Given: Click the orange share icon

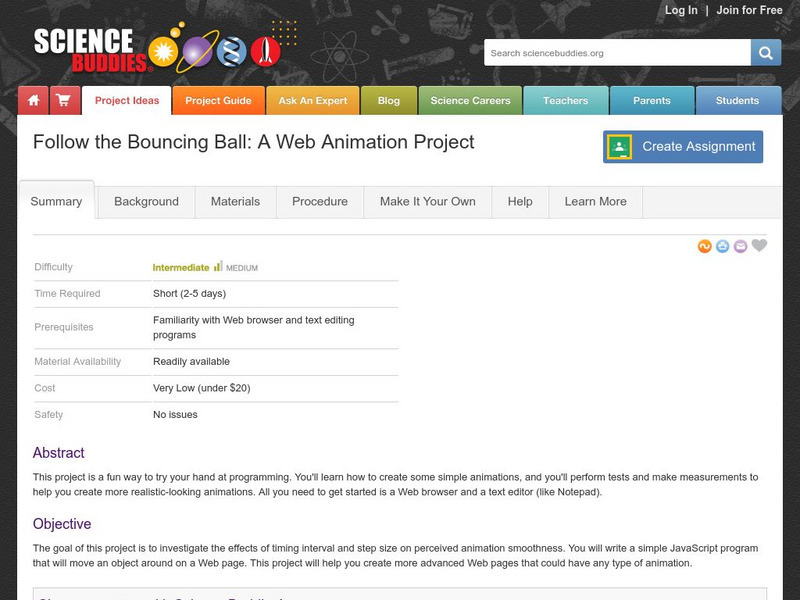Looking at the screenshot, I should (x=705, y=246).
